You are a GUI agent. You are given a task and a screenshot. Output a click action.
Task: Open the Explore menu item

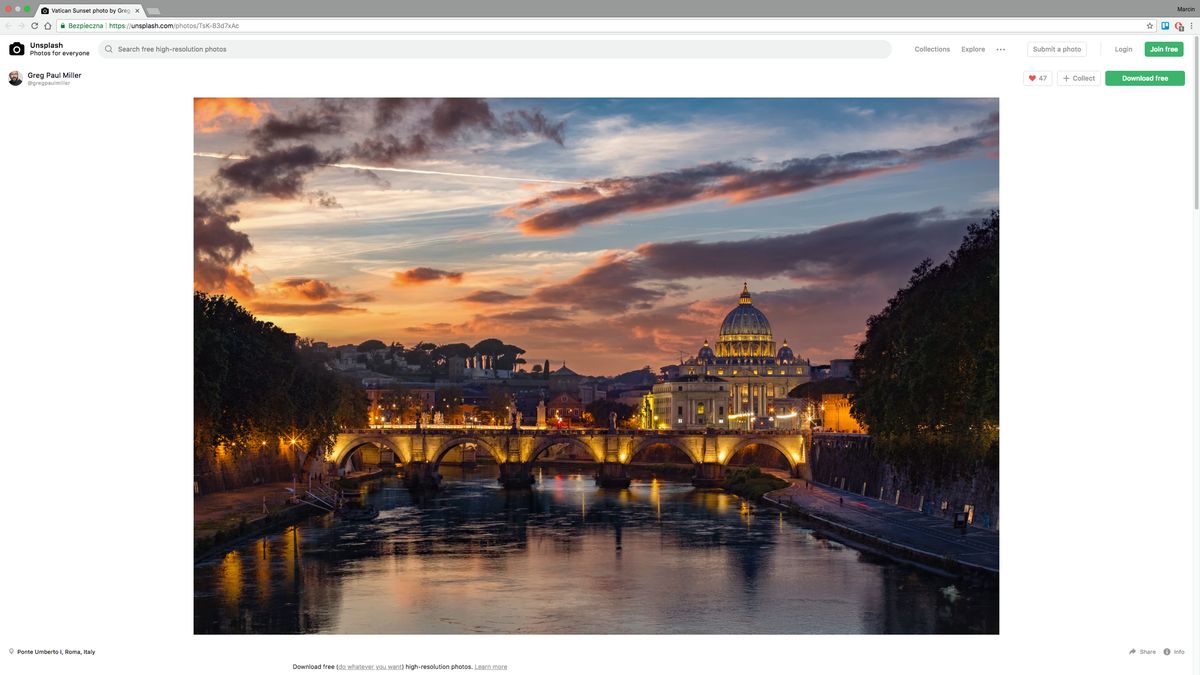[x=973, y=49]
